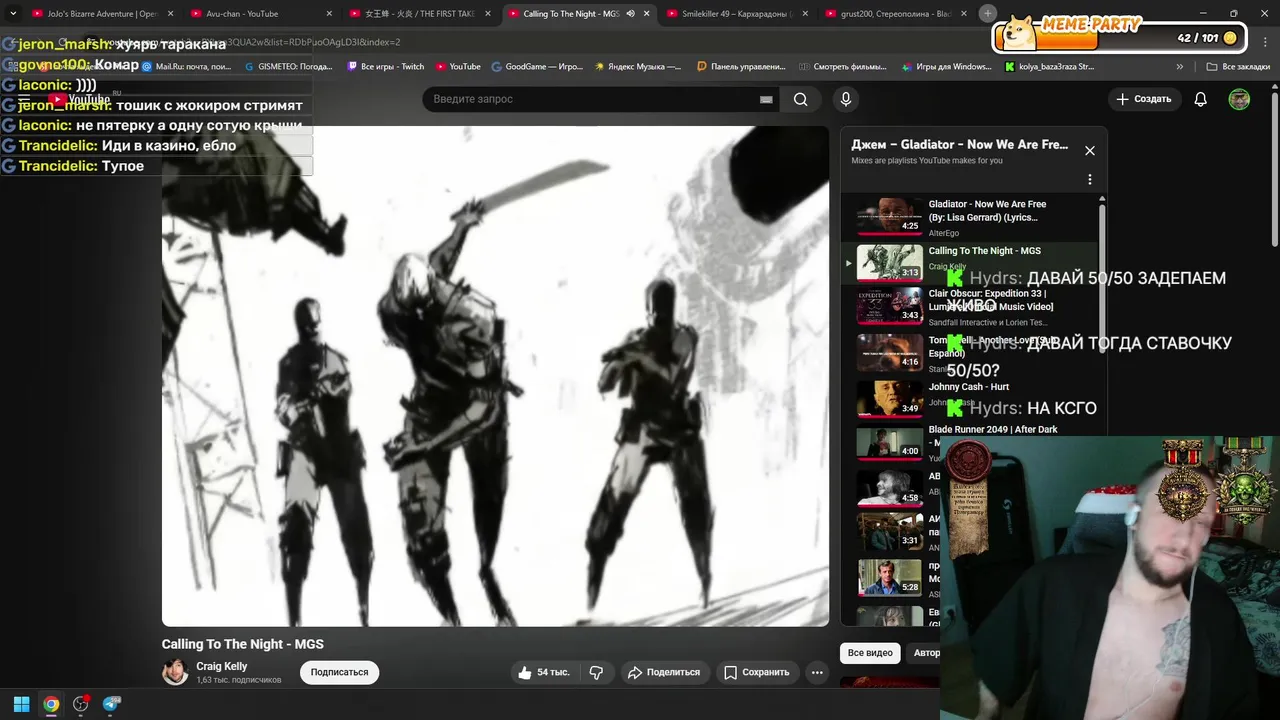Open Windows Start menu
Image resolution: width=1280 pixels, height=720 pixels.
click(21, 704)
